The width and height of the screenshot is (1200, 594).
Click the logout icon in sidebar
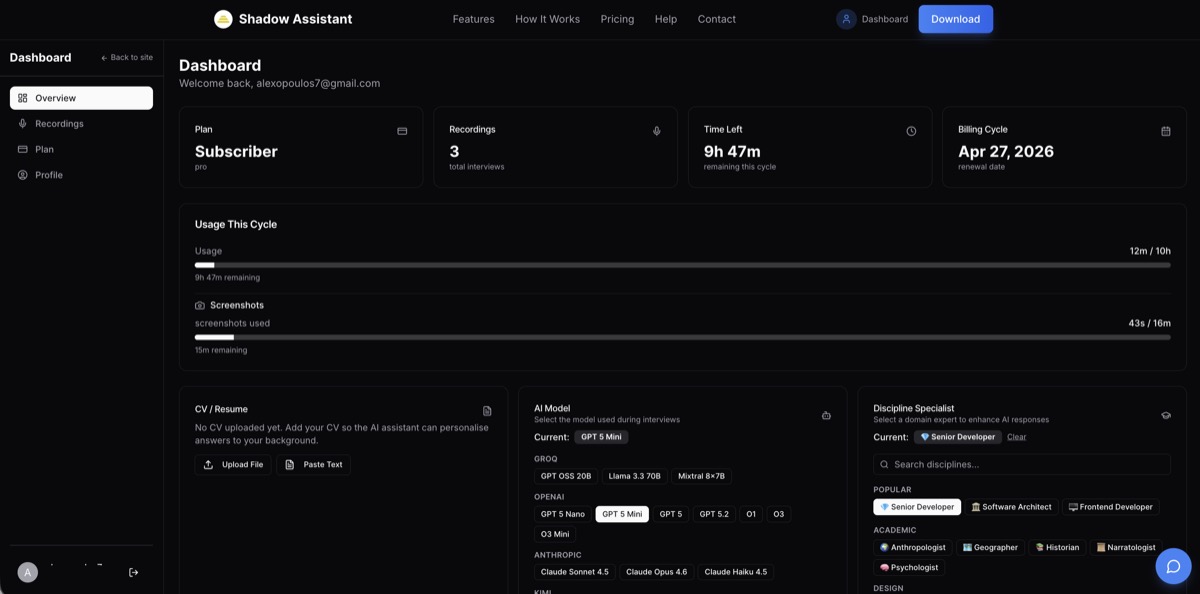[134, 572]
